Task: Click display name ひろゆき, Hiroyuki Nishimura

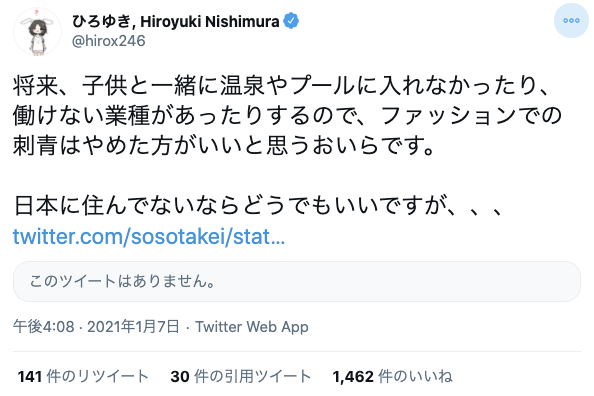Action: 176,21
